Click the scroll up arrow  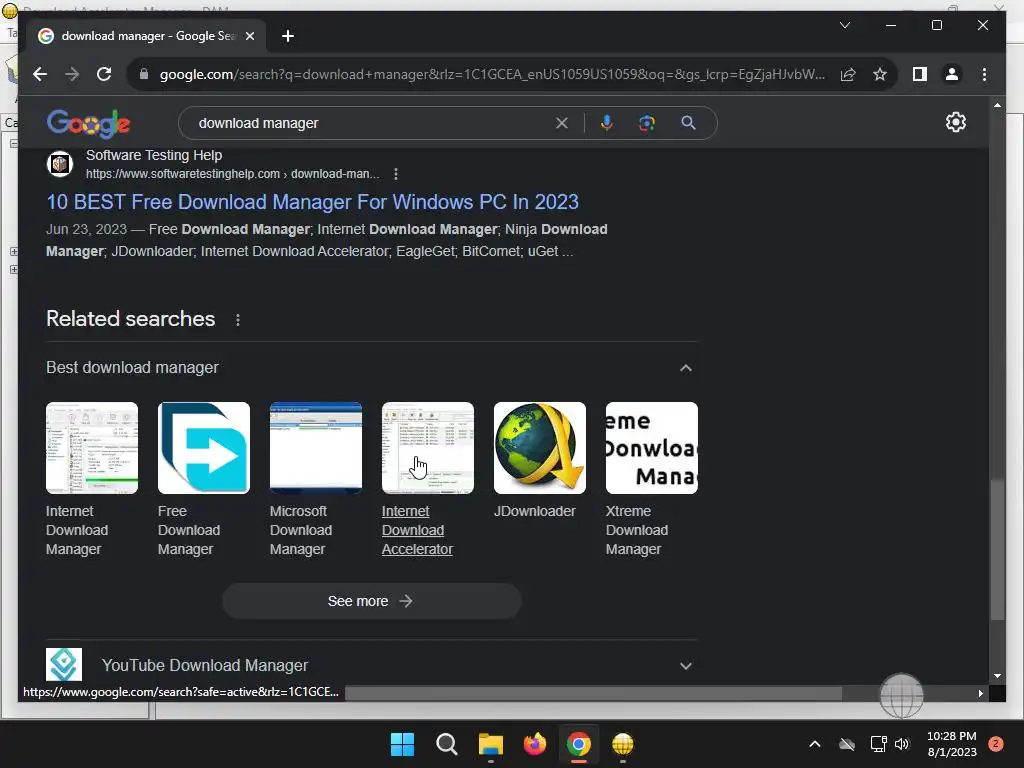(x=997, y=104)
